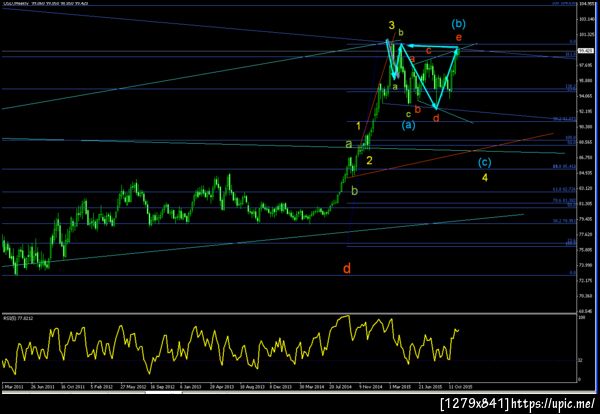
Task: Select the price axis value 81.305
Action: coord(585,204)
